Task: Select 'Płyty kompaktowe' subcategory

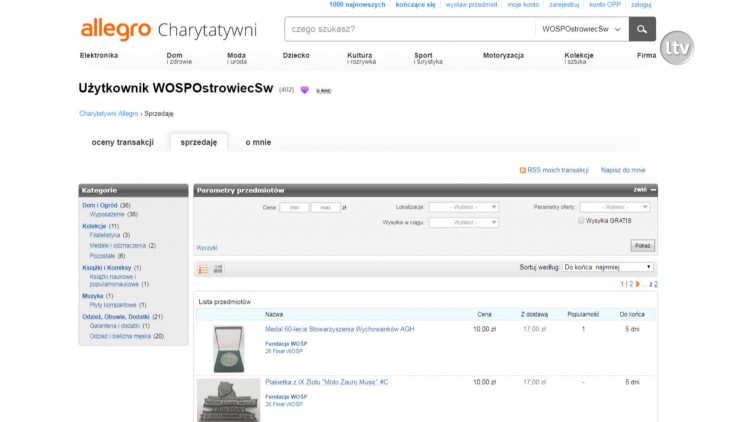Action: click(x=113, y=305)
